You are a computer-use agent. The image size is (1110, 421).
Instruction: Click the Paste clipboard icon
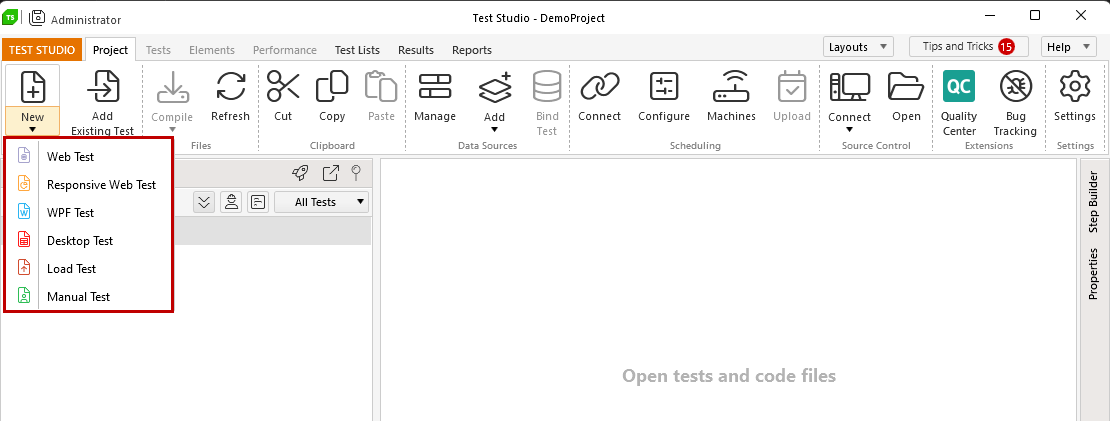[x=381, y=86]
